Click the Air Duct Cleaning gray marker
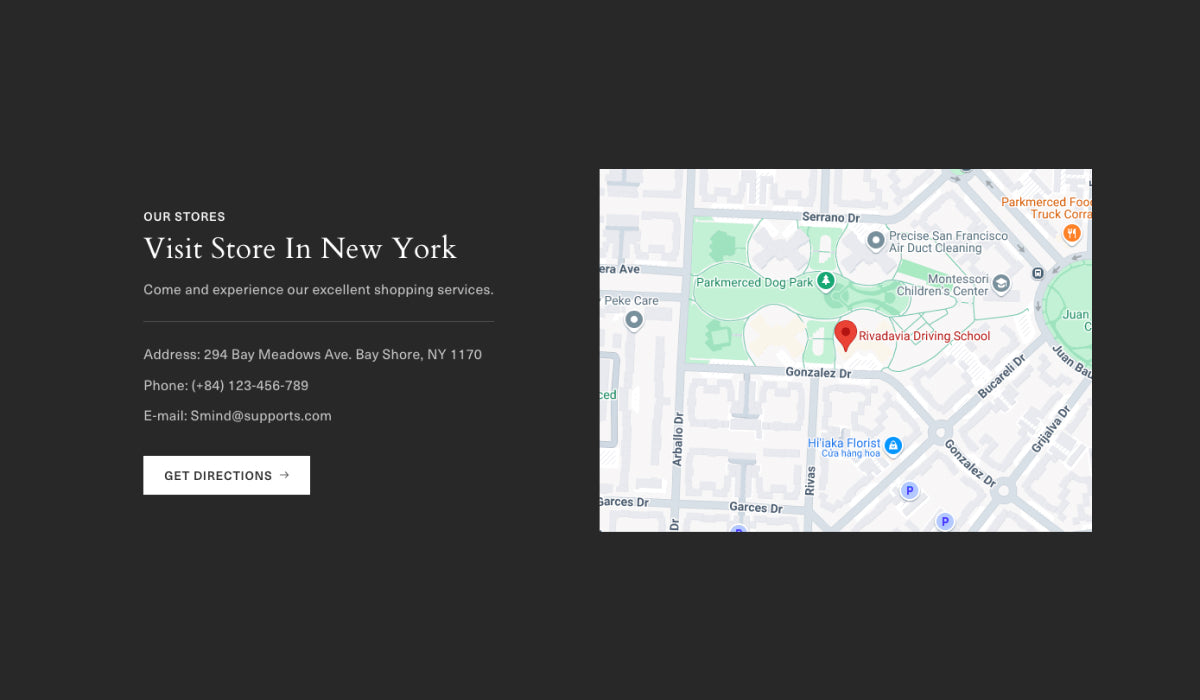 [x=875, y=241]
